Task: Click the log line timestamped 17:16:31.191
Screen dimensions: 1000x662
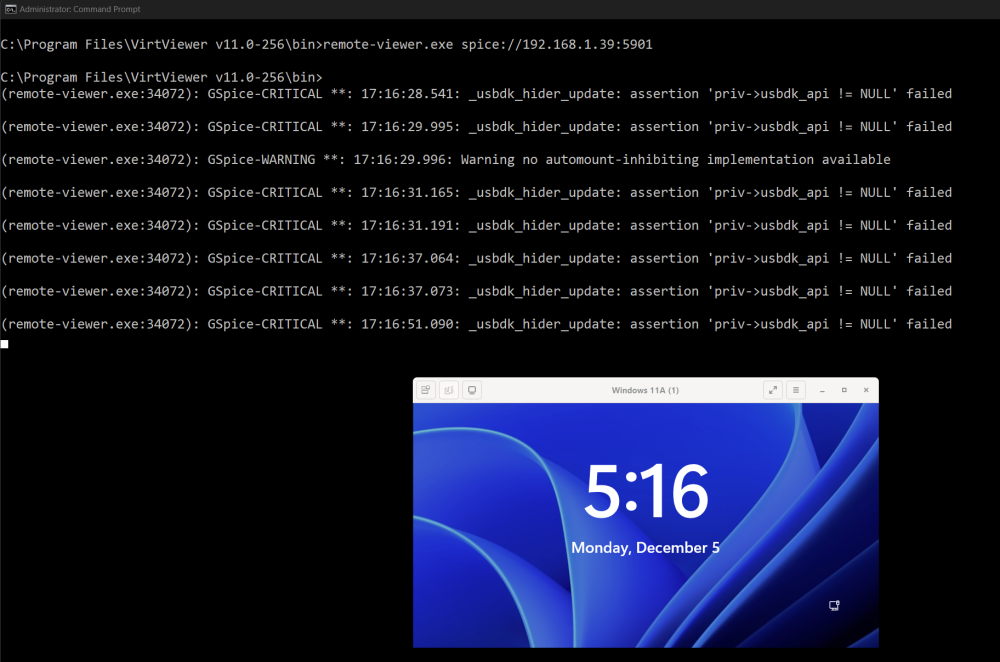Action: tap(476, 226)
